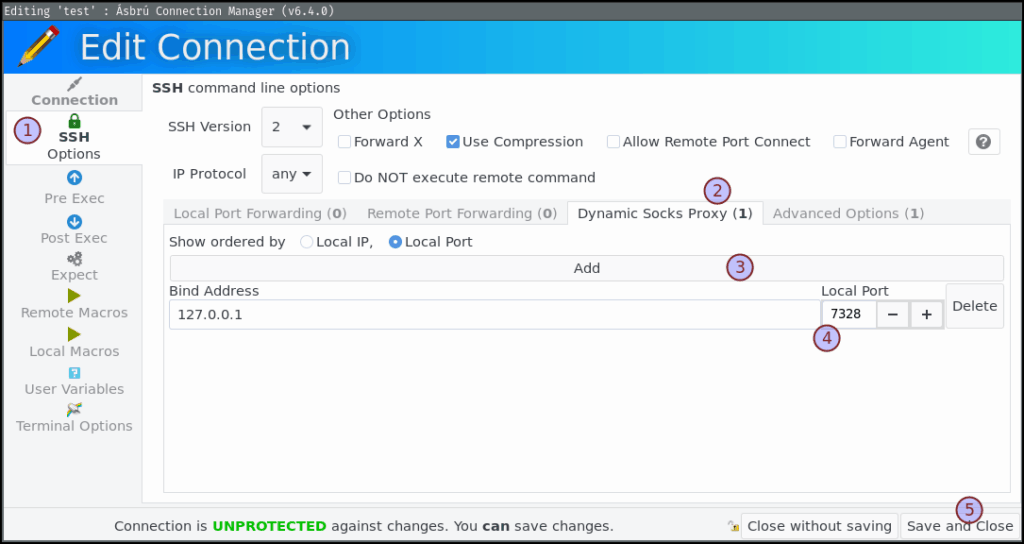Image resolution: width=1024 pixels, height=544 pixels.
Task: Select the Dynamic Socks Proxy tab
Action: [x=665, y=214]
